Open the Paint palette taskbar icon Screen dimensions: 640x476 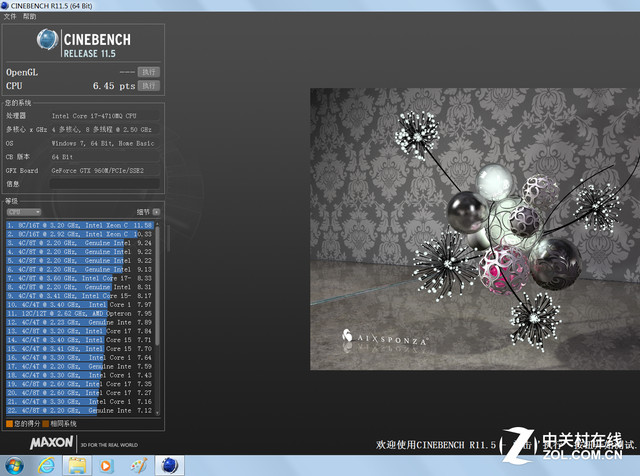coord(138,465)
